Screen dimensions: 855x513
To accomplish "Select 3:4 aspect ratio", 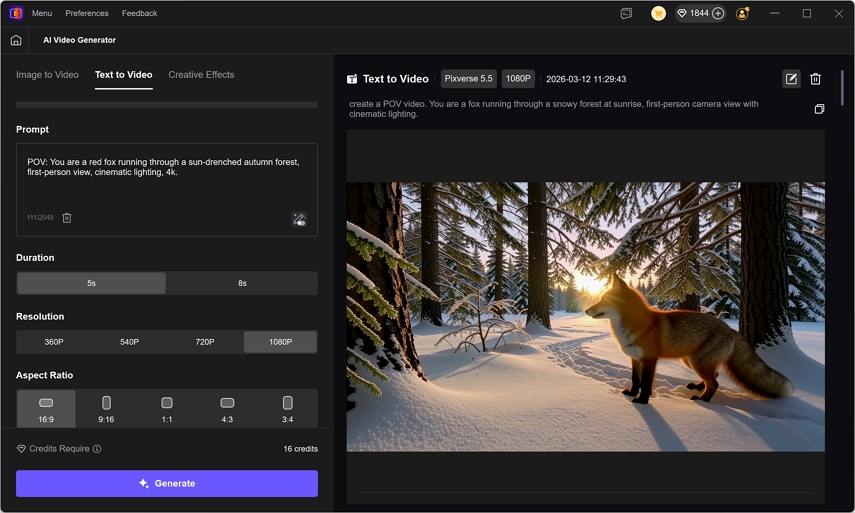I will tap(287, 409).
